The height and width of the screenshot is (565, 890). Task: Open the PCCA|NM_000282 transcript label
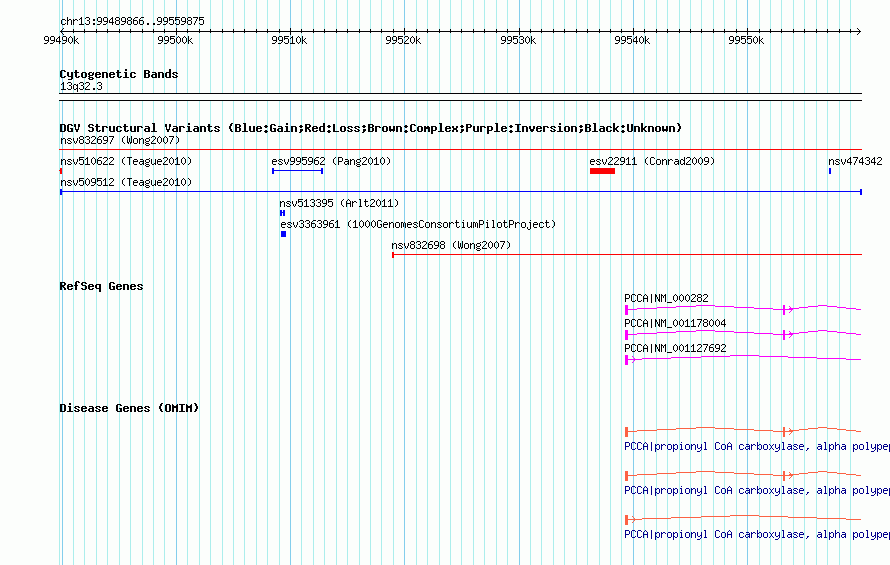click(666, 298)
